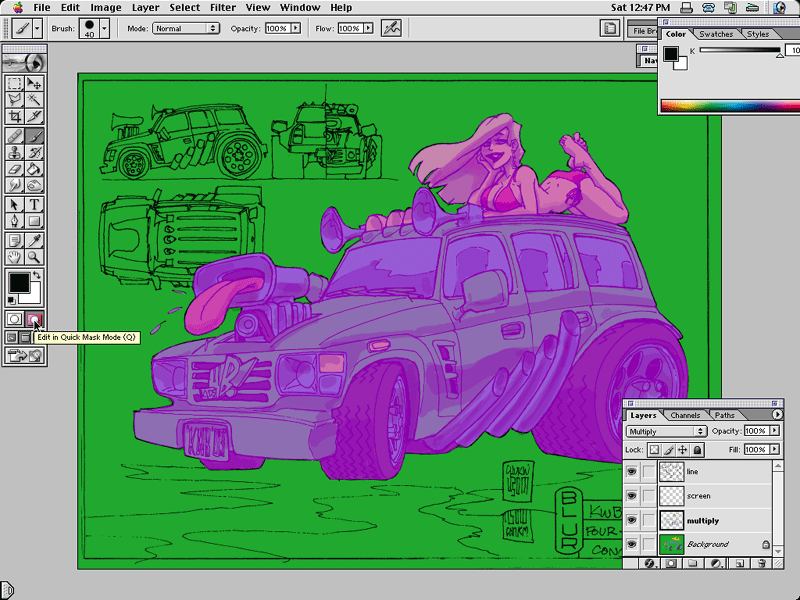Image resolution: width=800 pixels, height=600 pixels.
Task: Open the Multiply blend mode dropdown
Action: pyautogui.click(x=666, y=431)
